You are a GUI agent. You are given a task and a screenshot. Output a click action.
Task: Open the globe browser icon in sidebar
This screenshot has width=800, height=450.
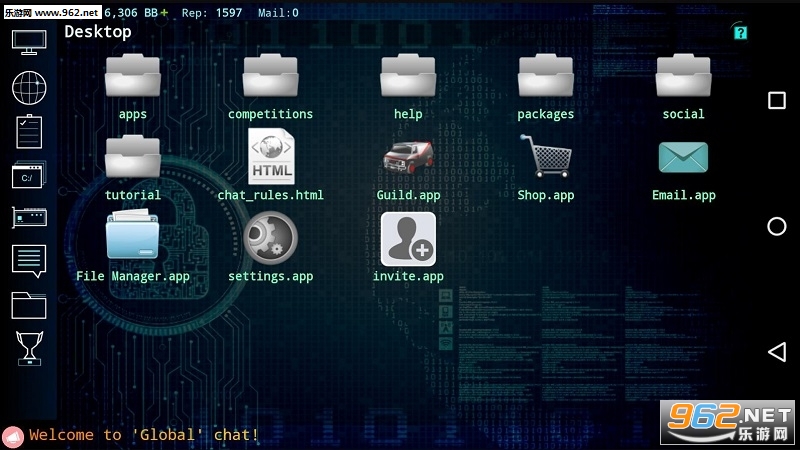[29, 87]
